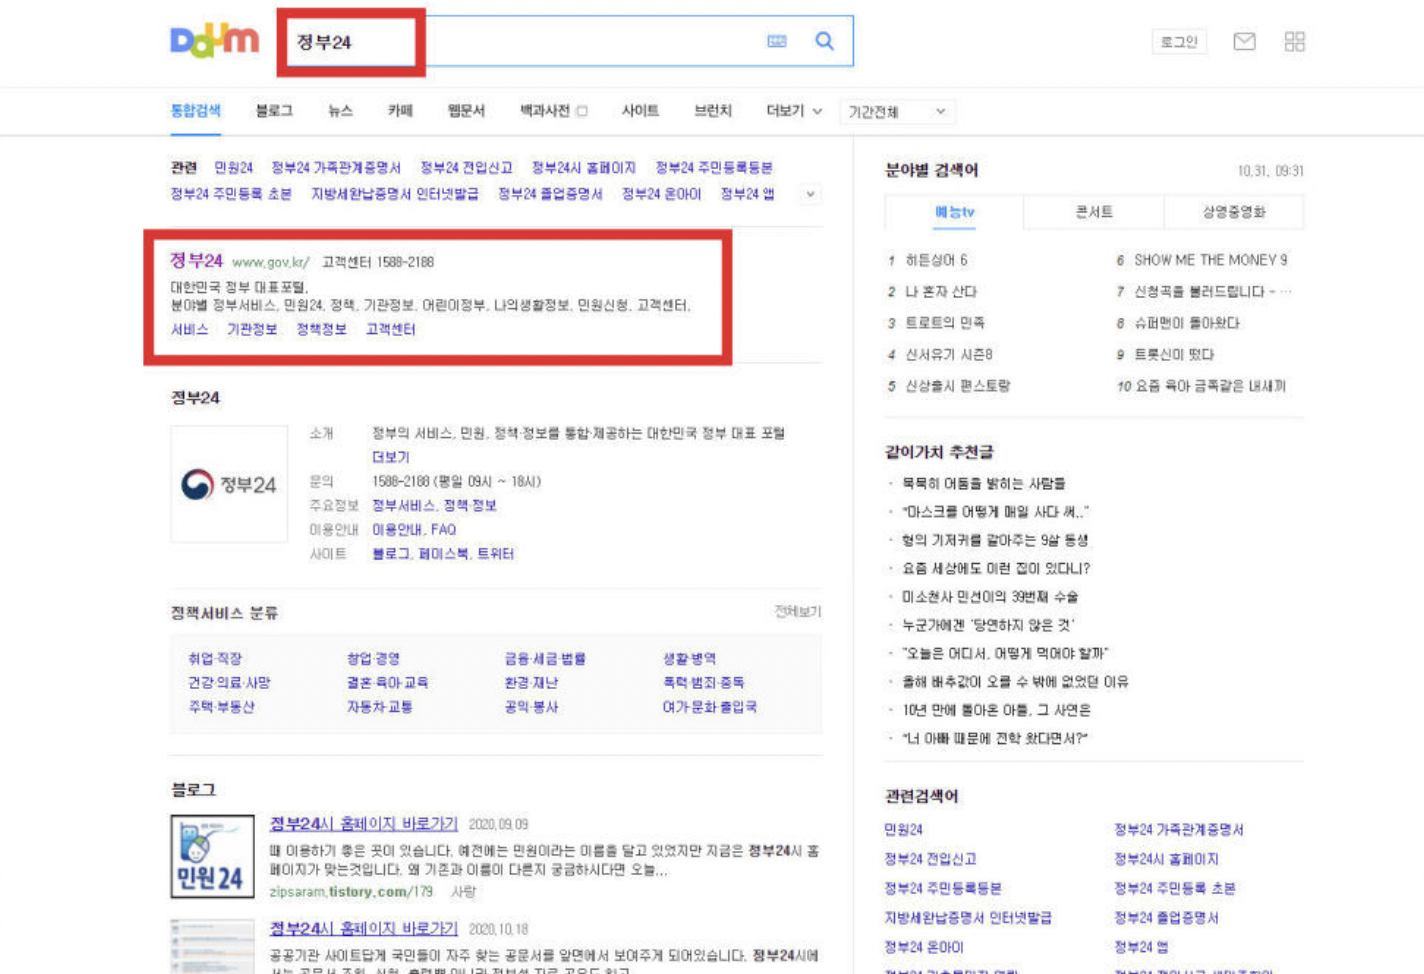The image size is (1424, 974).
Task: Click 정부24 전입신고 in 관련검색어 panel
Action: [930, 859]
